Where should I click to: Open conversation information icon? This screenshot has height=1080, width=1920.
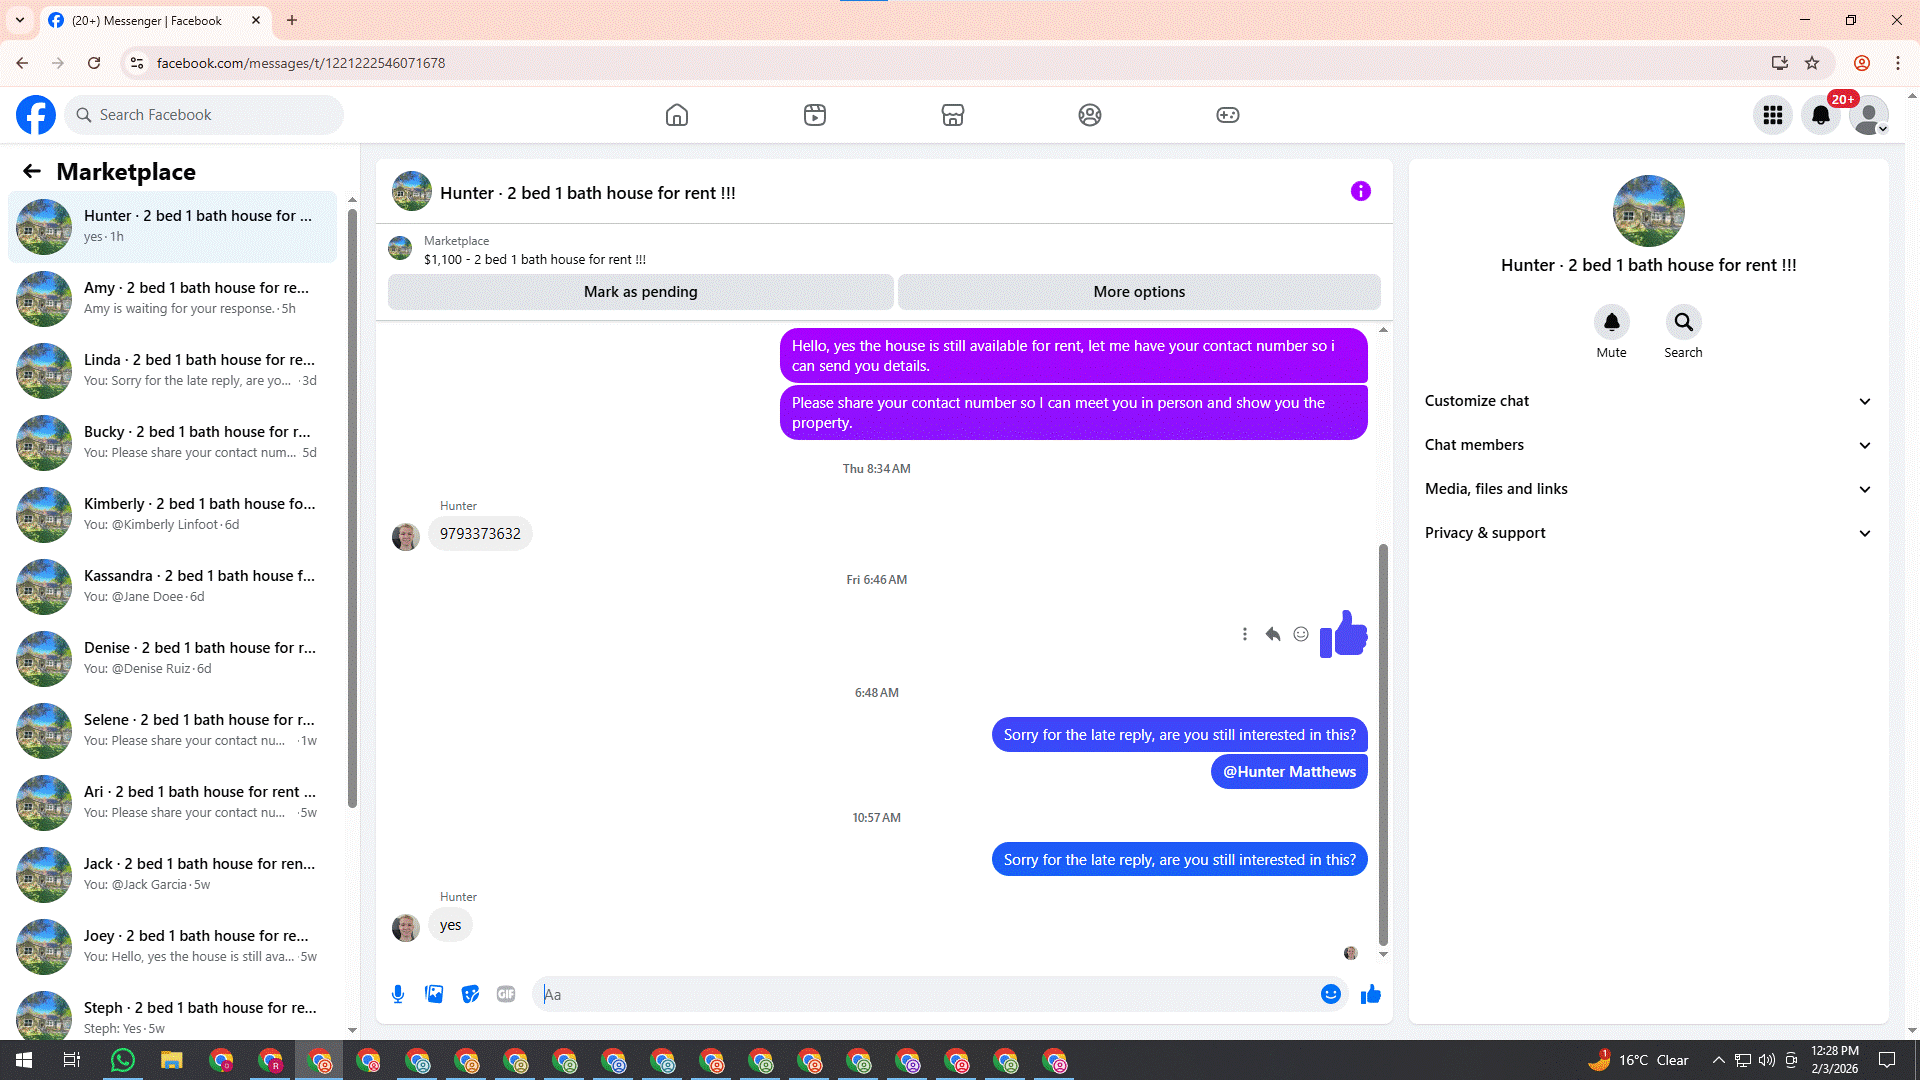coord(1361,191)
